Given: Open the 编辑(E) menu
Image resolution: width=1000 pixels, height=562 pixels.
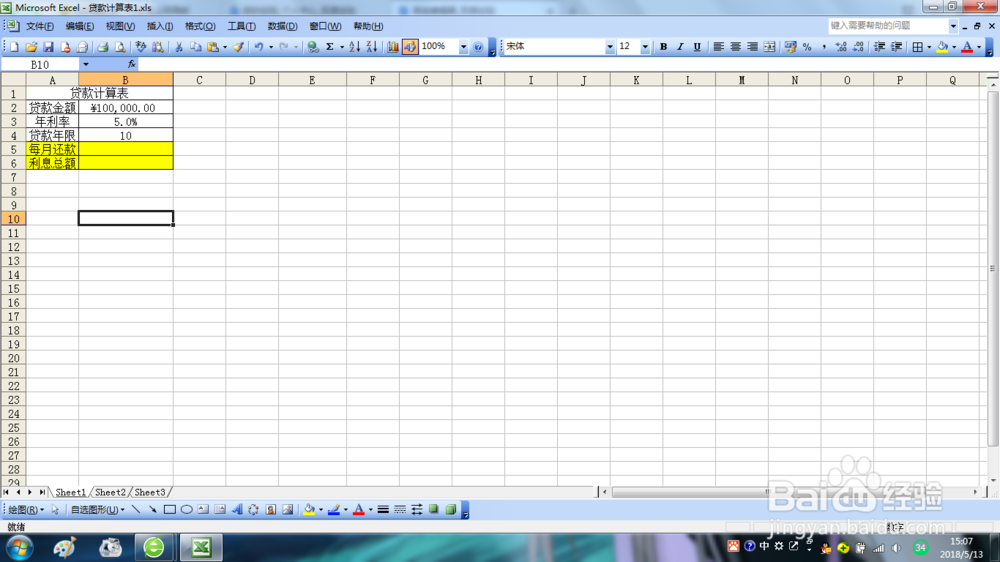Looking at the screenshot, I should pyautogui.click(x=80, y=26).
